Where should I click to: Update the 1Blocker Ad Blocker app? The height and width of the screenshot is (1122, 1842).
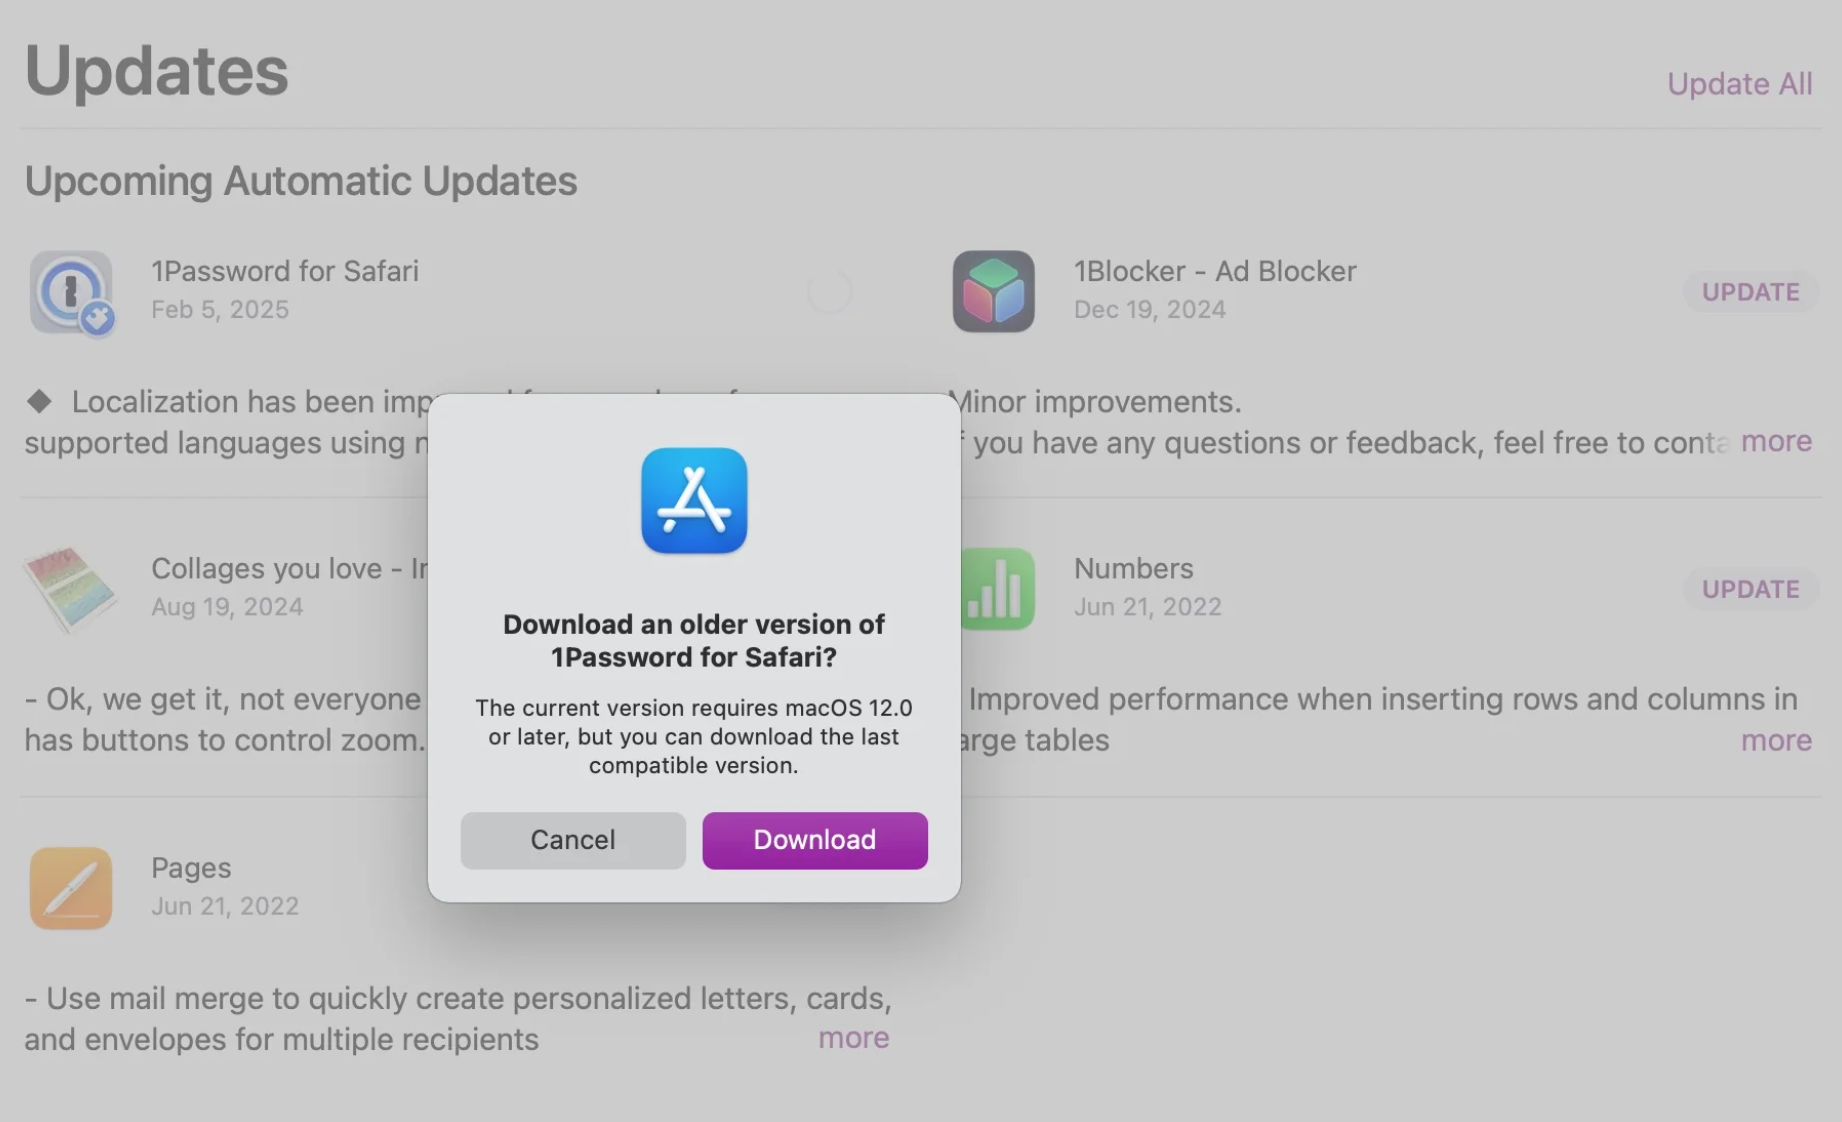point(1750,292)
